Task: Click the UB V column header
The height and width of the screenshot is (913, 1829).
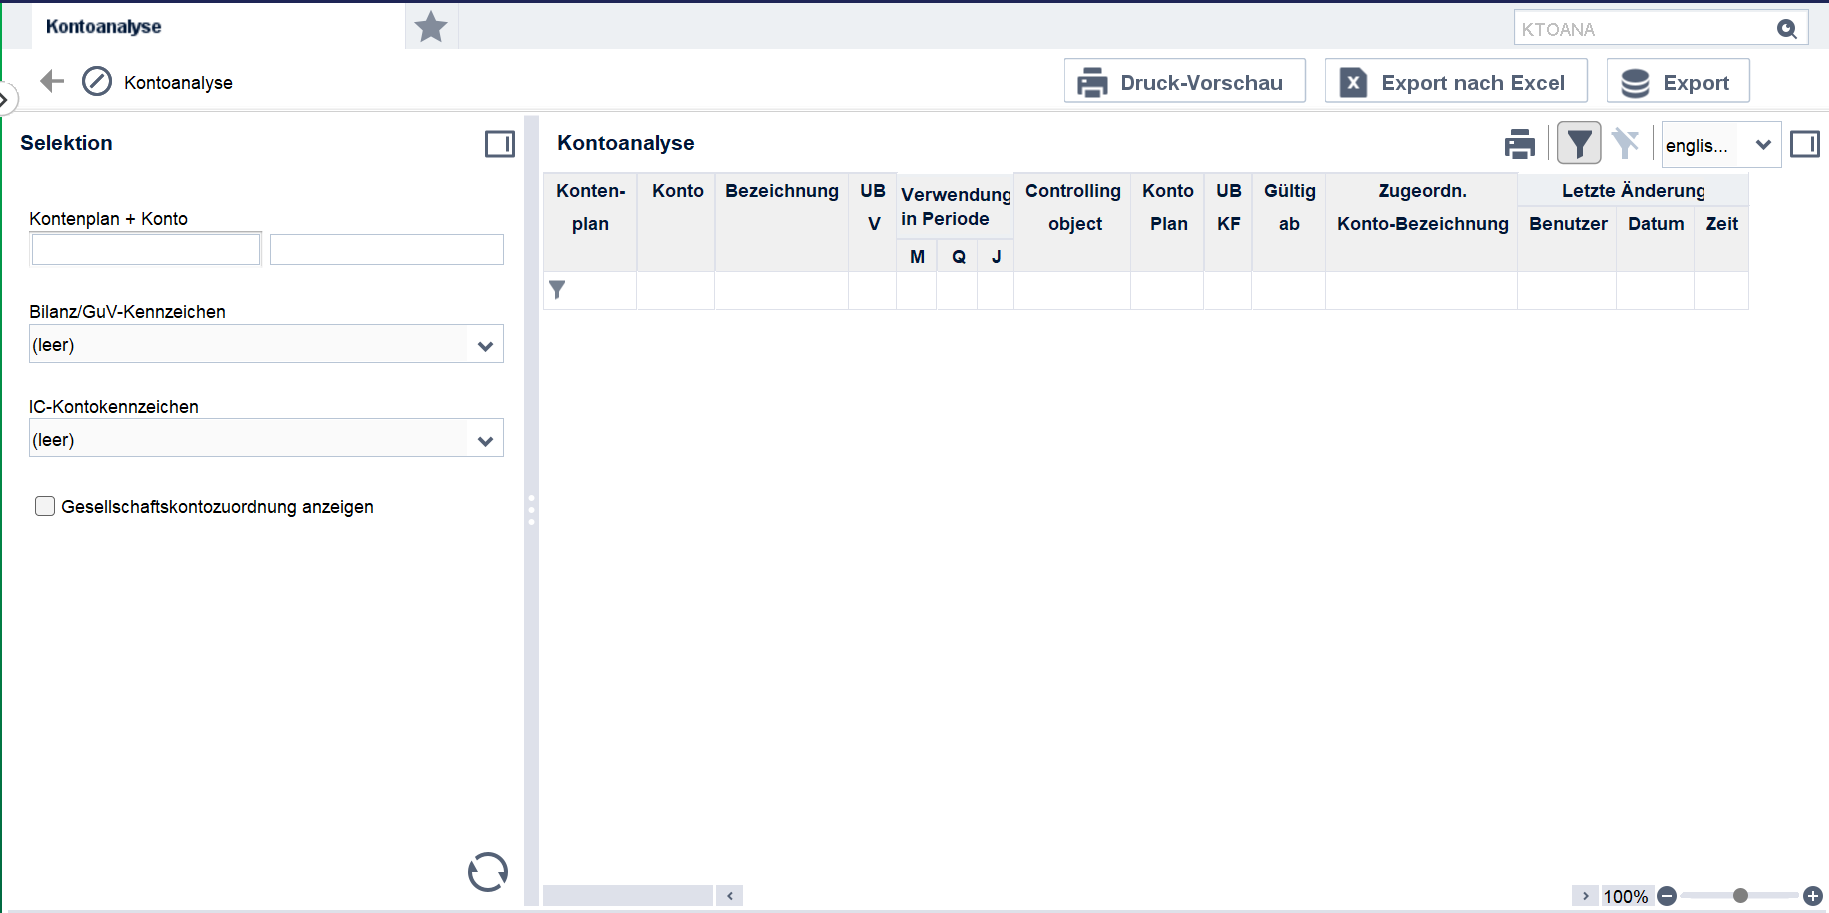Action: tap(873, 221)
